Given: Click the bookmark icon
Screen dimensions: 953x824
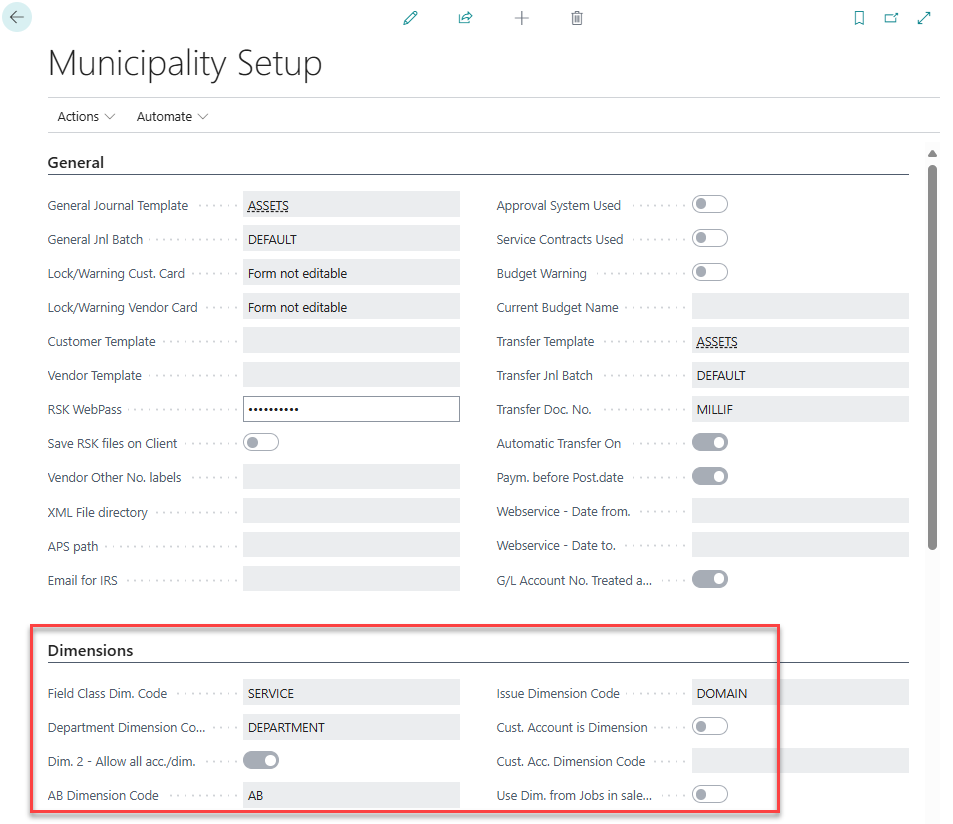Looking at the screenshot, I should [859, 18].
